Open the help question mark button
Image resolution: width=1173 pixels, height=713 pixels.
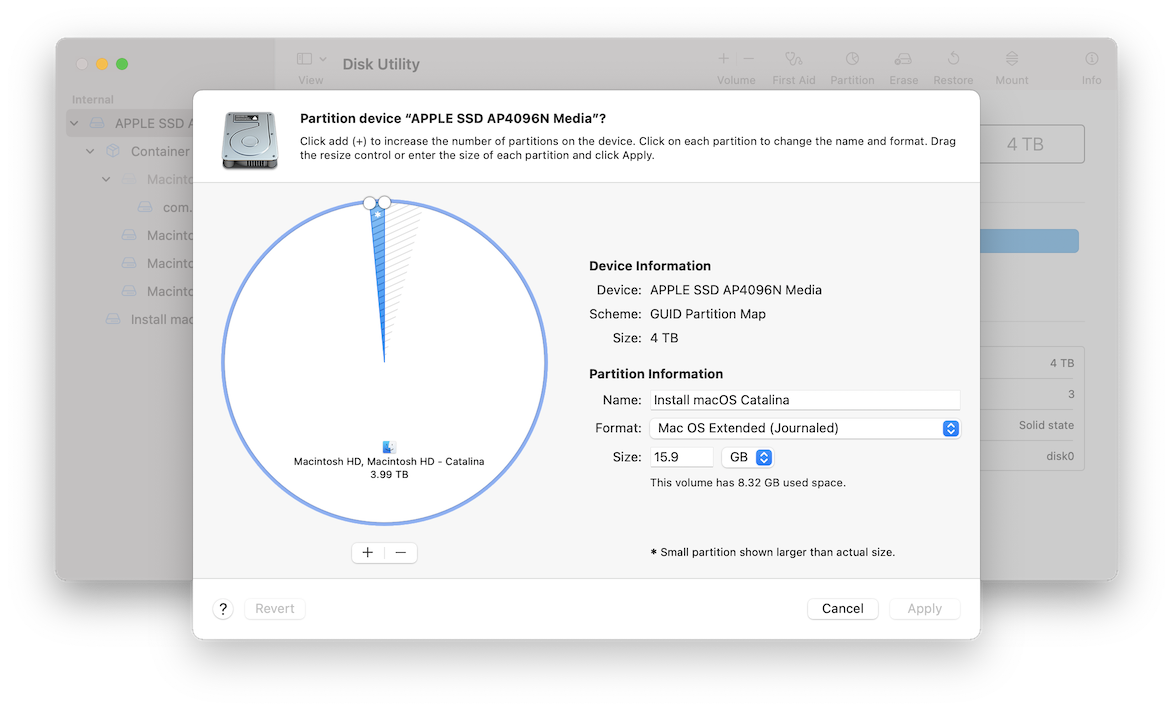(x=223, y=609)
